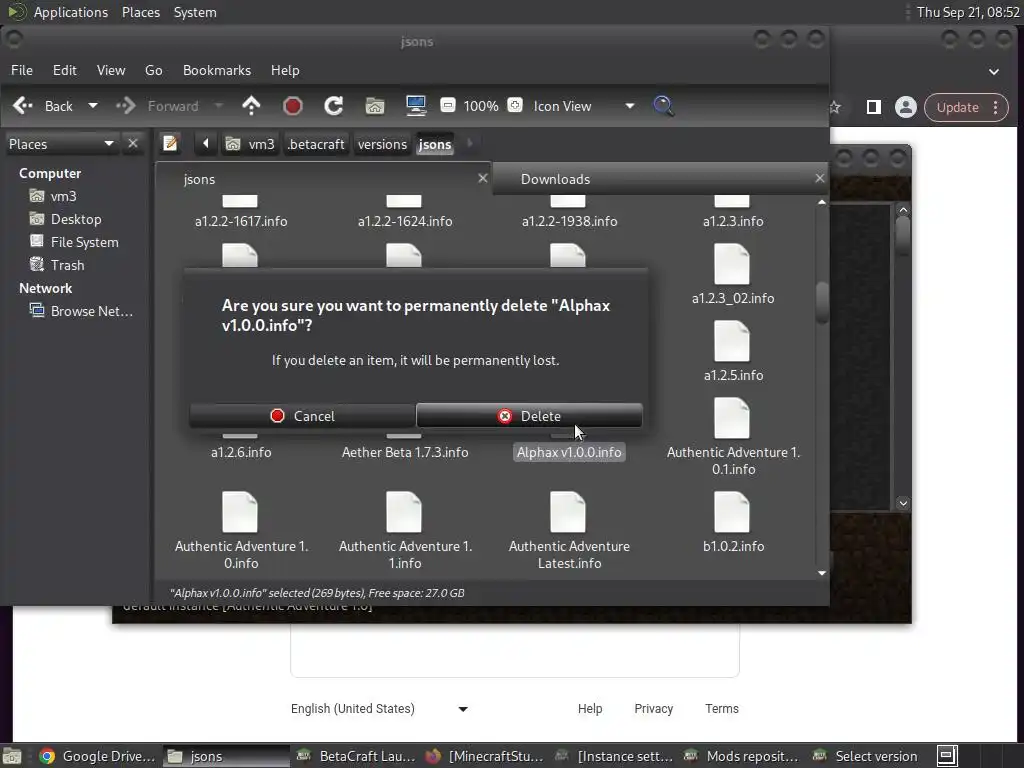Open the Applications panel menu
Image resolution: width=1024 pixels, height=768 pixels.
(x=71, y=12)
